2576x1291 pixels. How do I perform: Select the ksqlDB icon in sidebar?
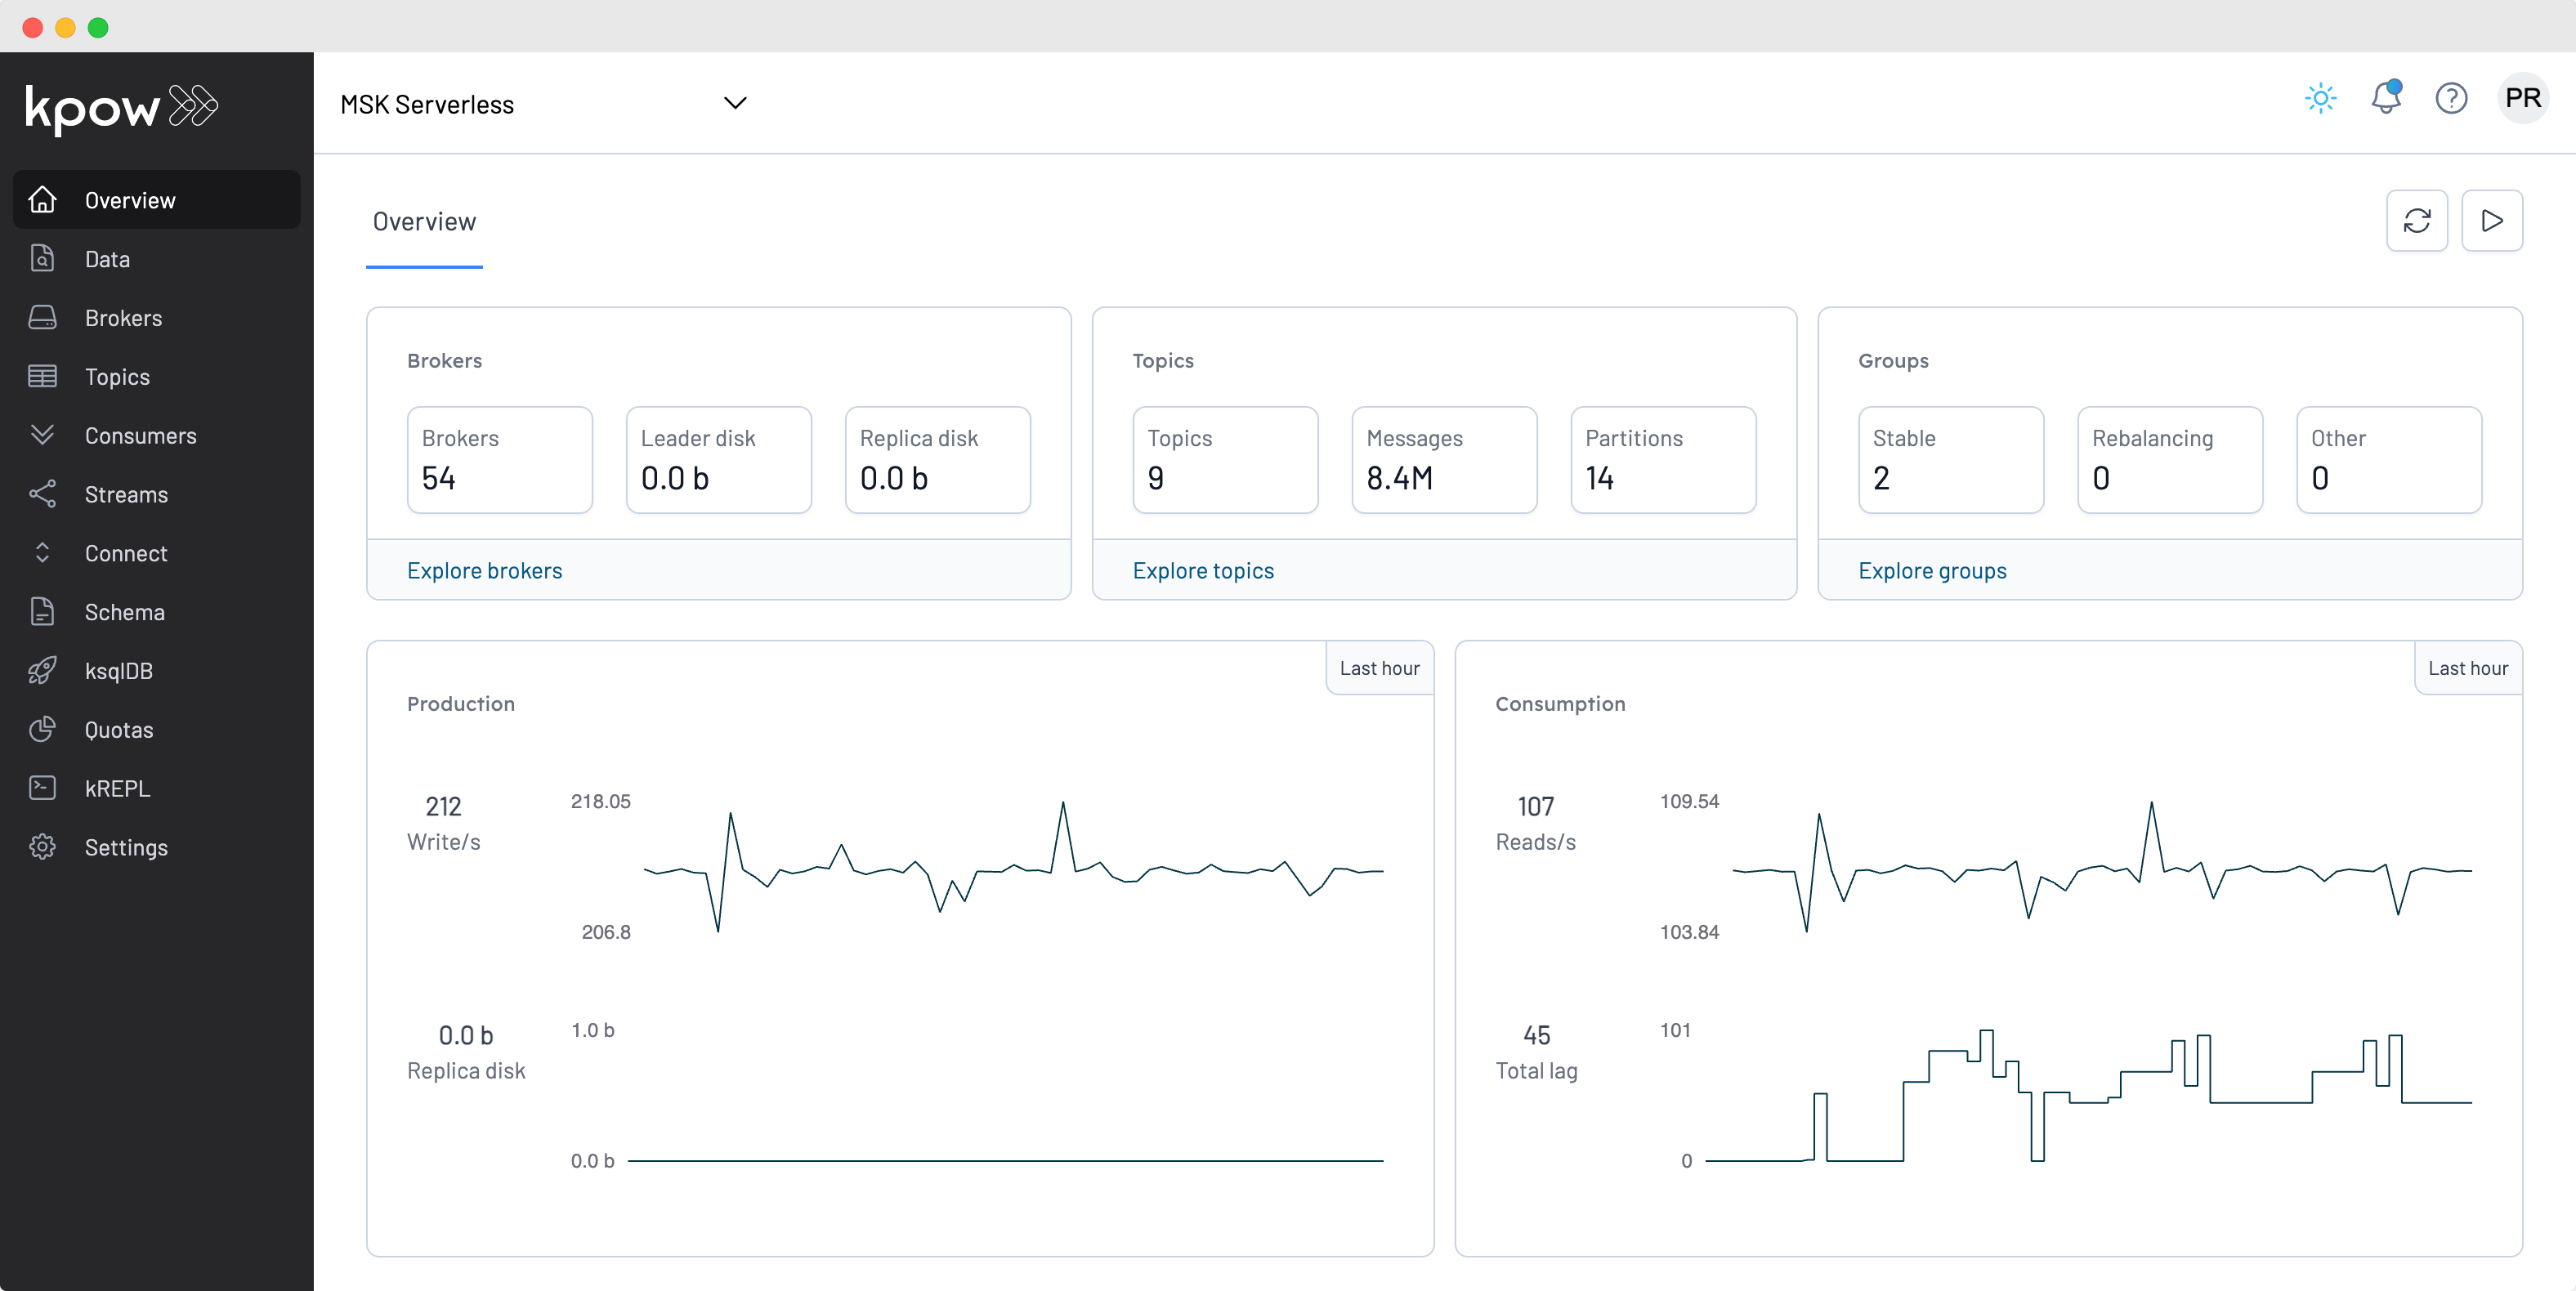[44, 670]
